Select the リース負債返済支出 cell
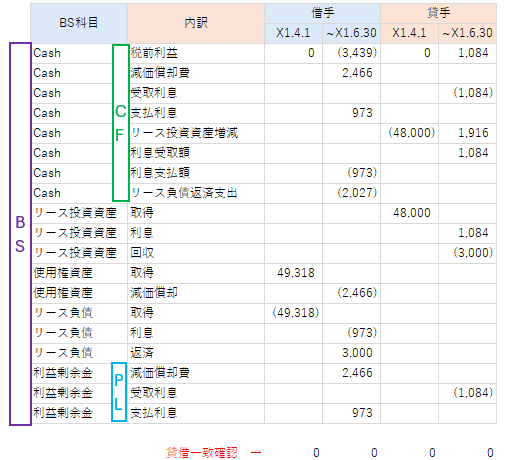 (x=196, y=193)
